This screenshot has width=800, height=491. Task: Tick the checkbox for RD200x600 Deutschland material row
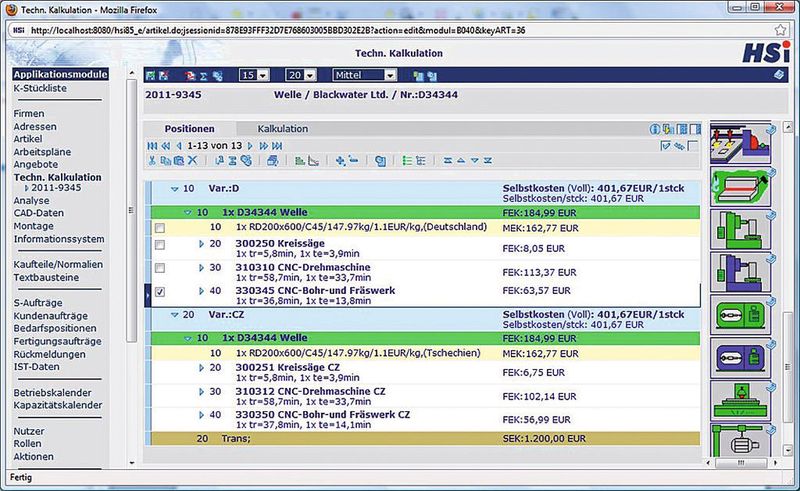[x=160, y=229]
